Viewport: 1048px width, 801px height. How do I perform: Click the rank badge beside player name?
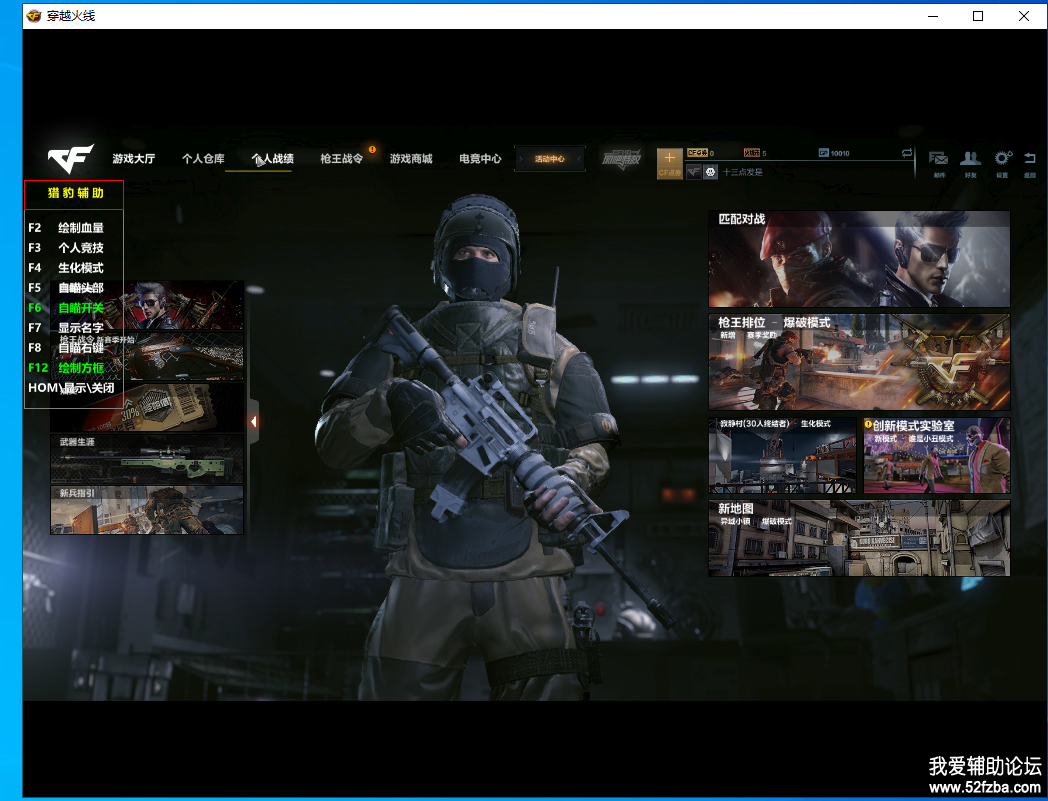694,172
